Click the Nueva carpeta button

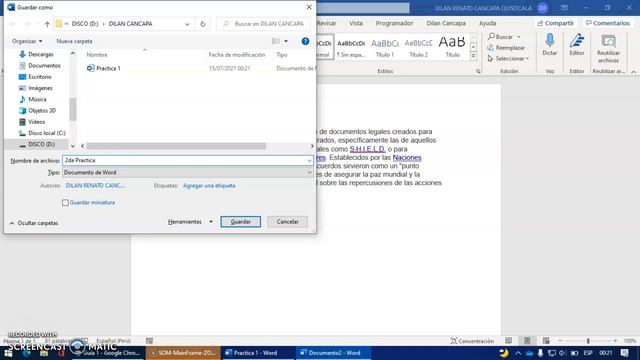74,41
